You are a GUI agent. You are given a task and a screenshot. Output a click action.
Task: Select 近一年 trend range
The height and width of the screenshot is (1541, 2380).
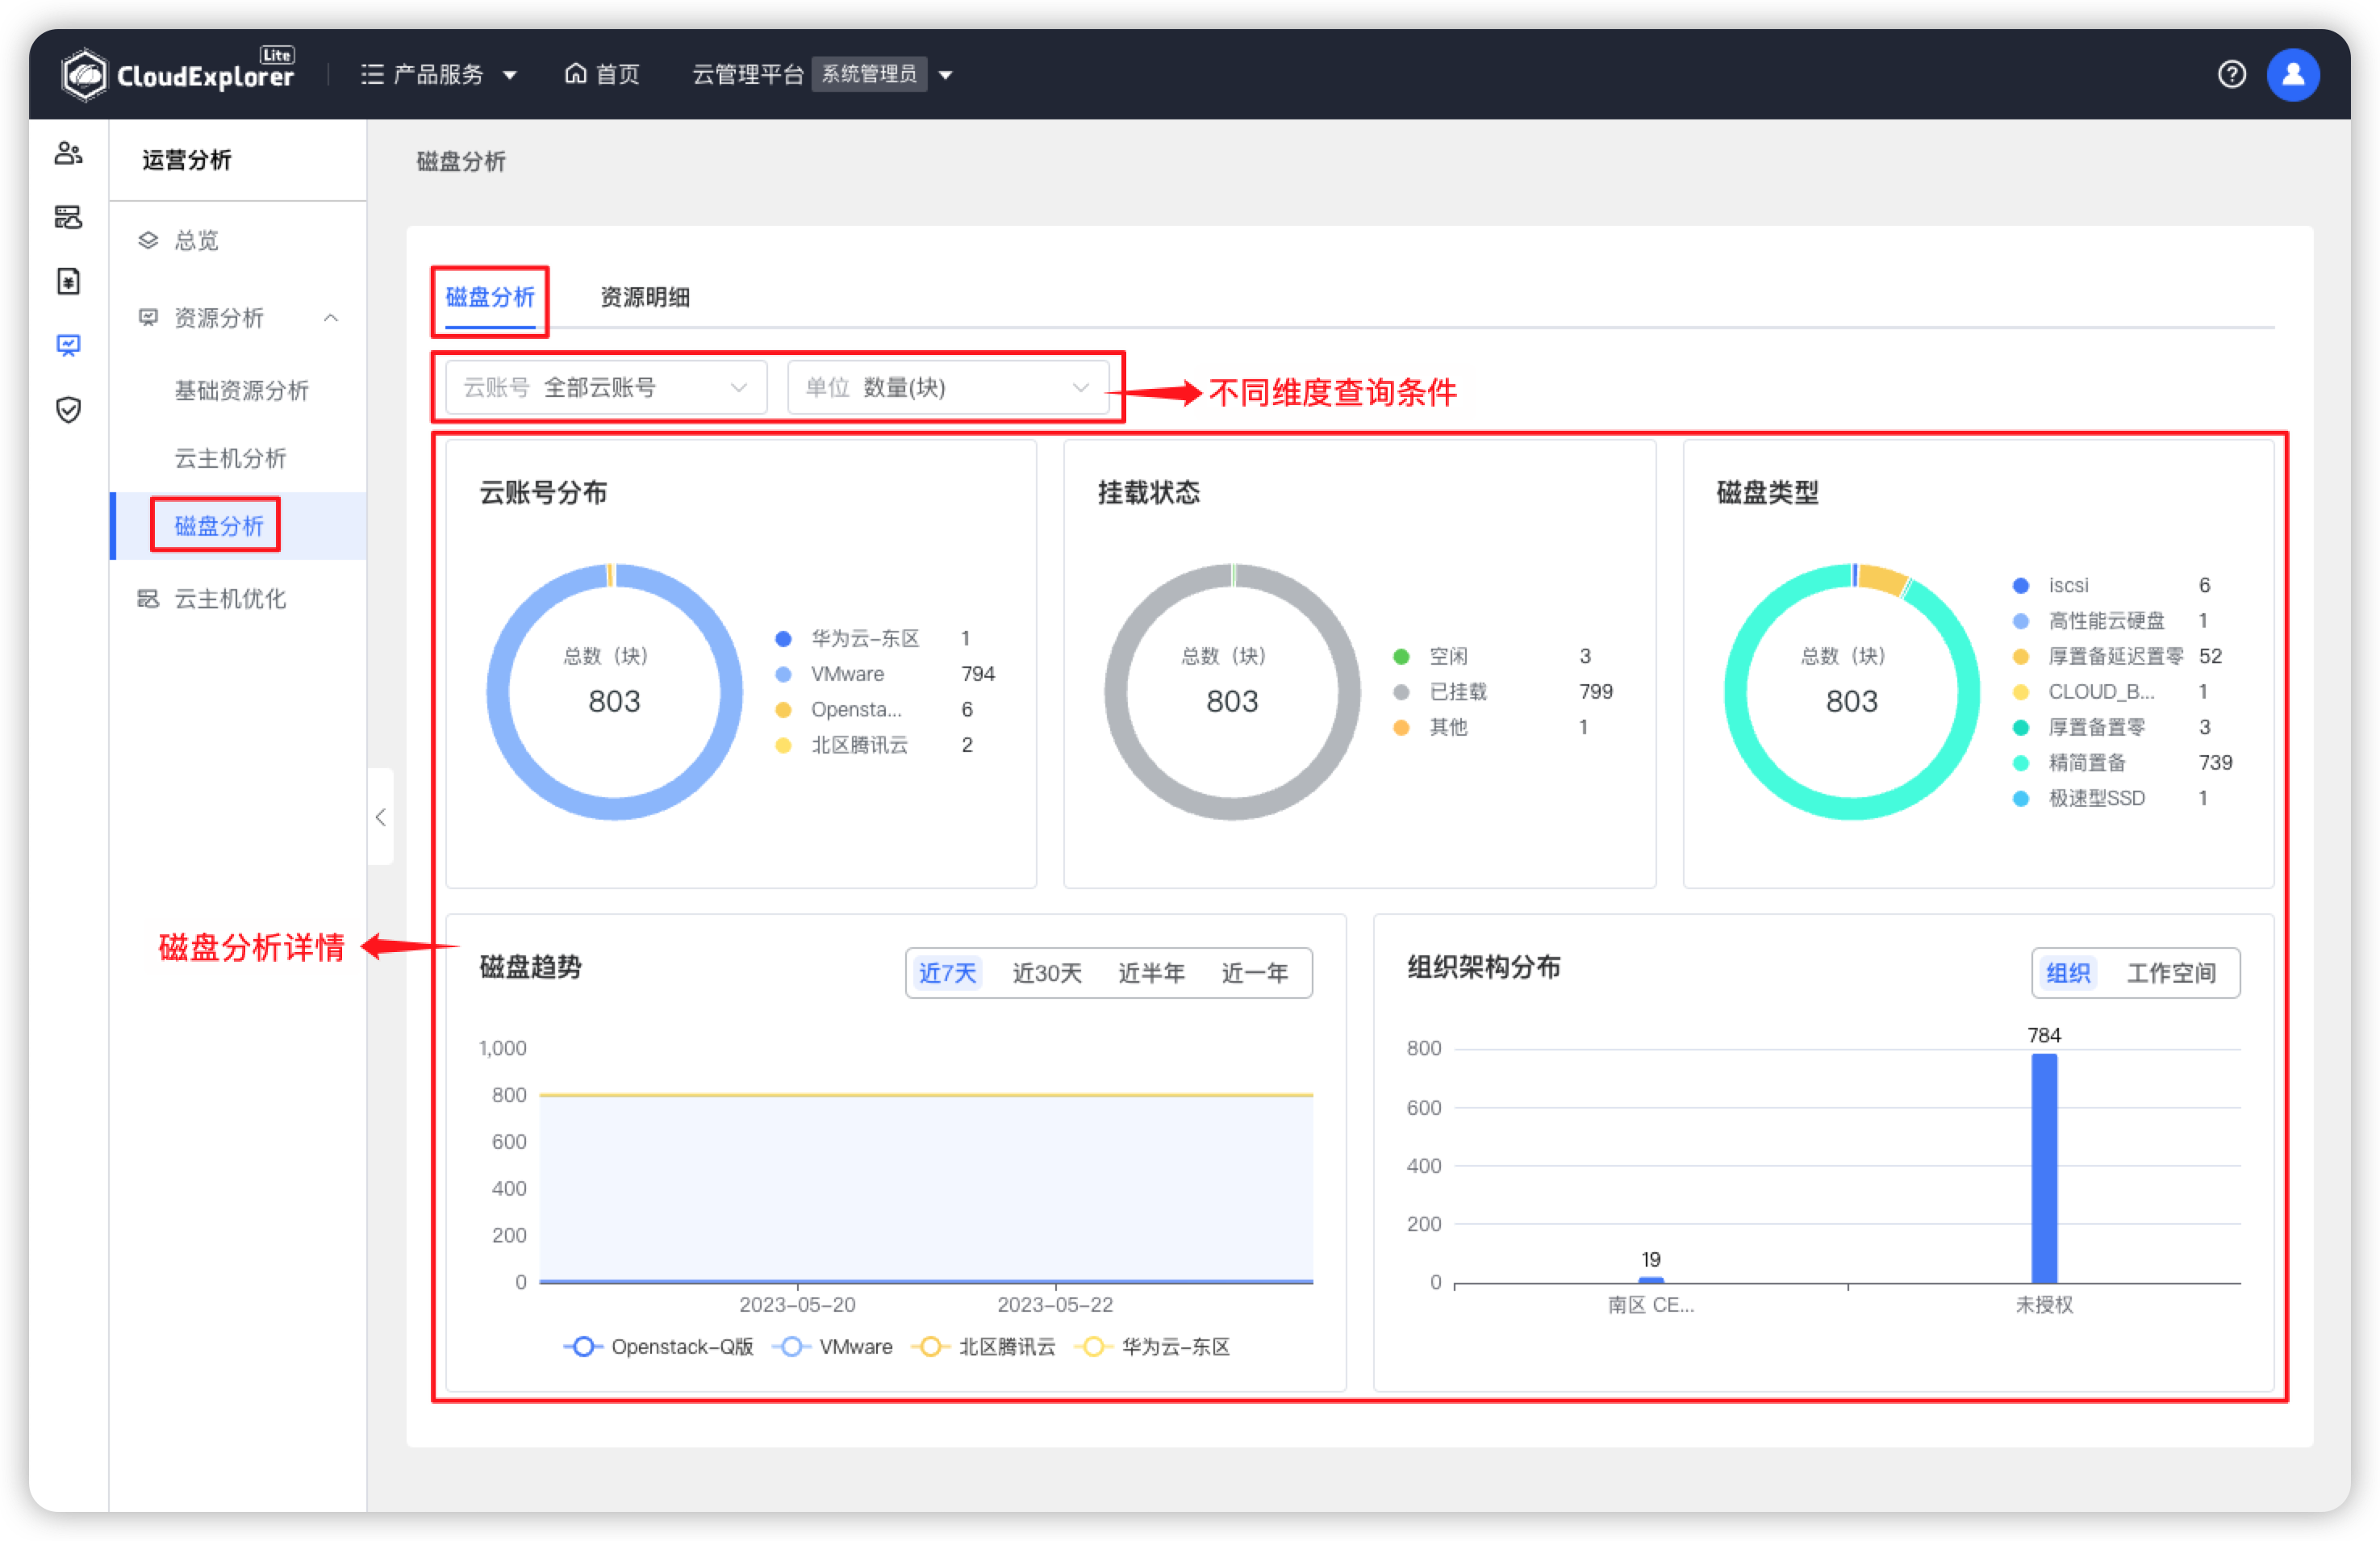[x=1254, y=973]
